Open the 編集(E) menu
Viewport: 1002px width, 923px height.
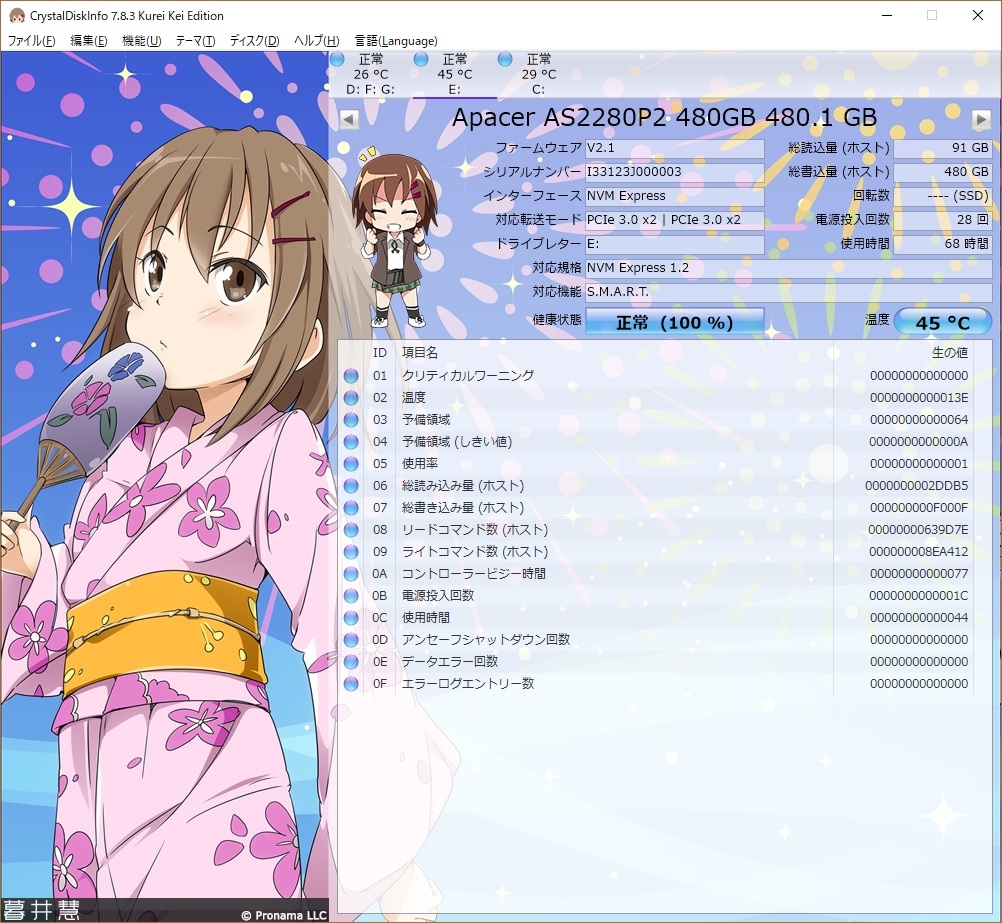click(88, 41)
